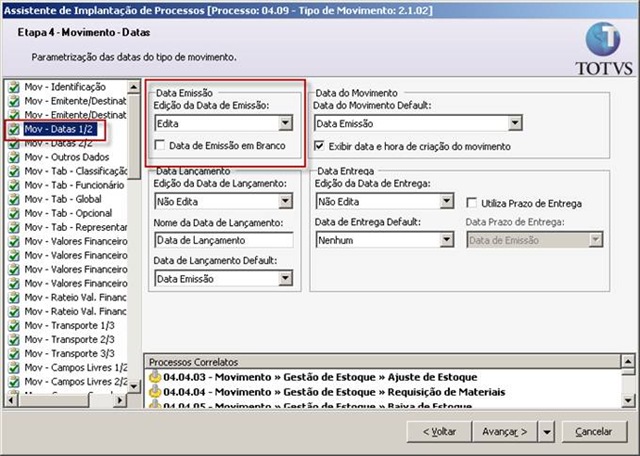Click step list horizontal scroll right arrow
640x456 pixels.
pyautogui.click(x=120, y=400)
